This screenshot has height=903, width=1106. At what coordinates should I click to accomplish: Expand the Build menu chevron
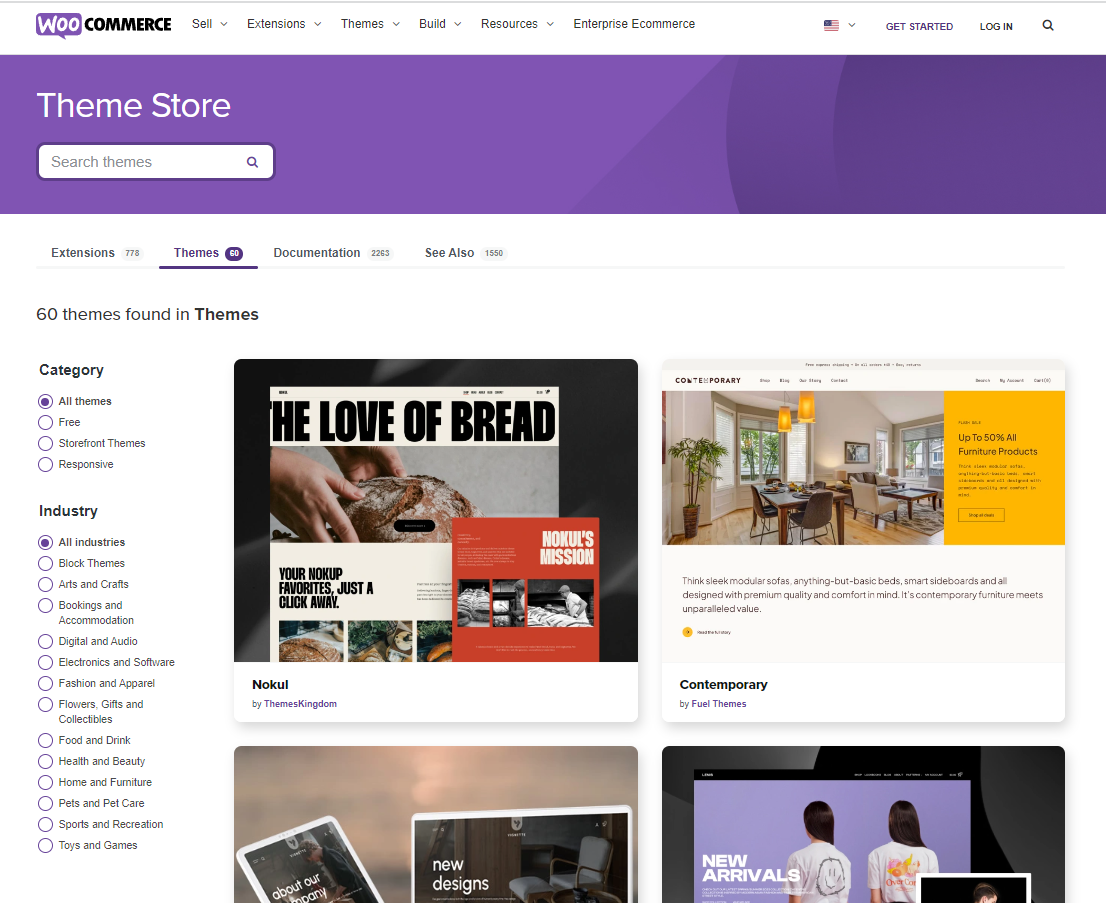[458, 24]
